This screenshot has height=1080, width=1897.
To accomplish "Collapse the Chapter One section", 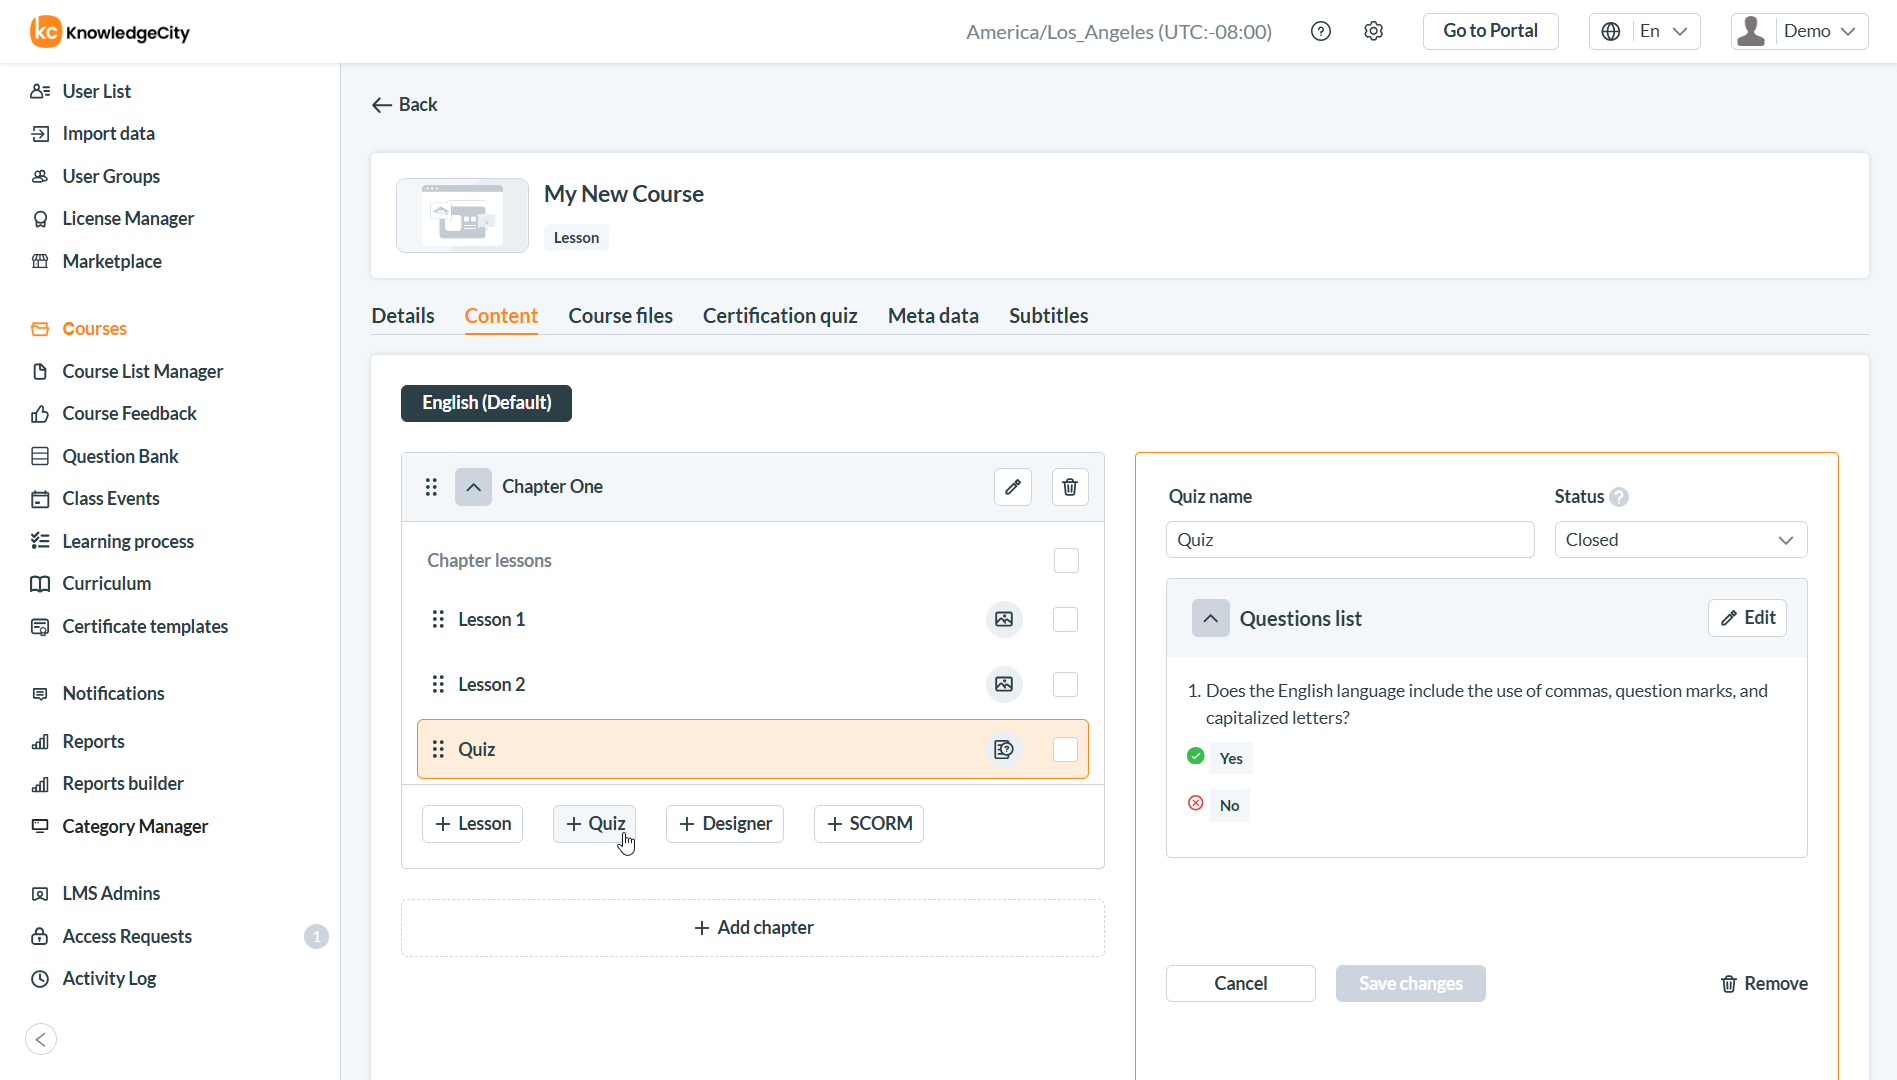I will click(x=473, y=487).
